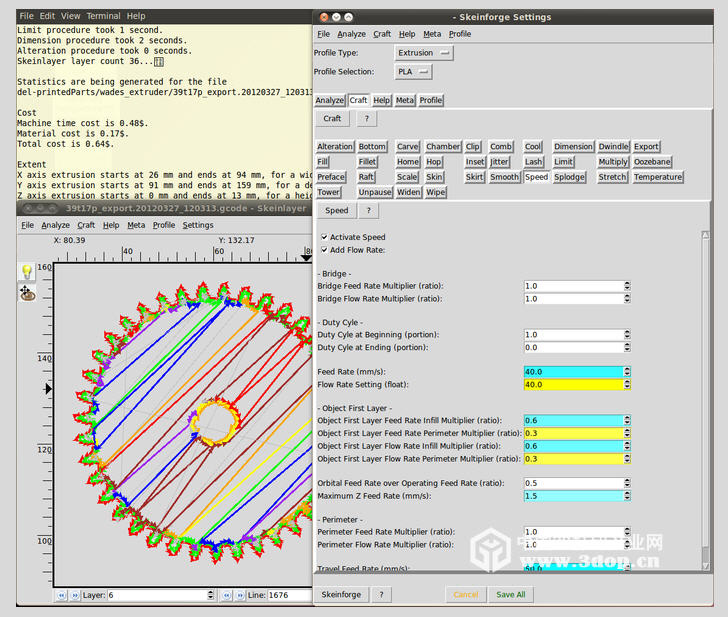Click stepper of Orbital Feed Rate ratio field
This screenshot has width=728, height=617.
click(627, 483)
